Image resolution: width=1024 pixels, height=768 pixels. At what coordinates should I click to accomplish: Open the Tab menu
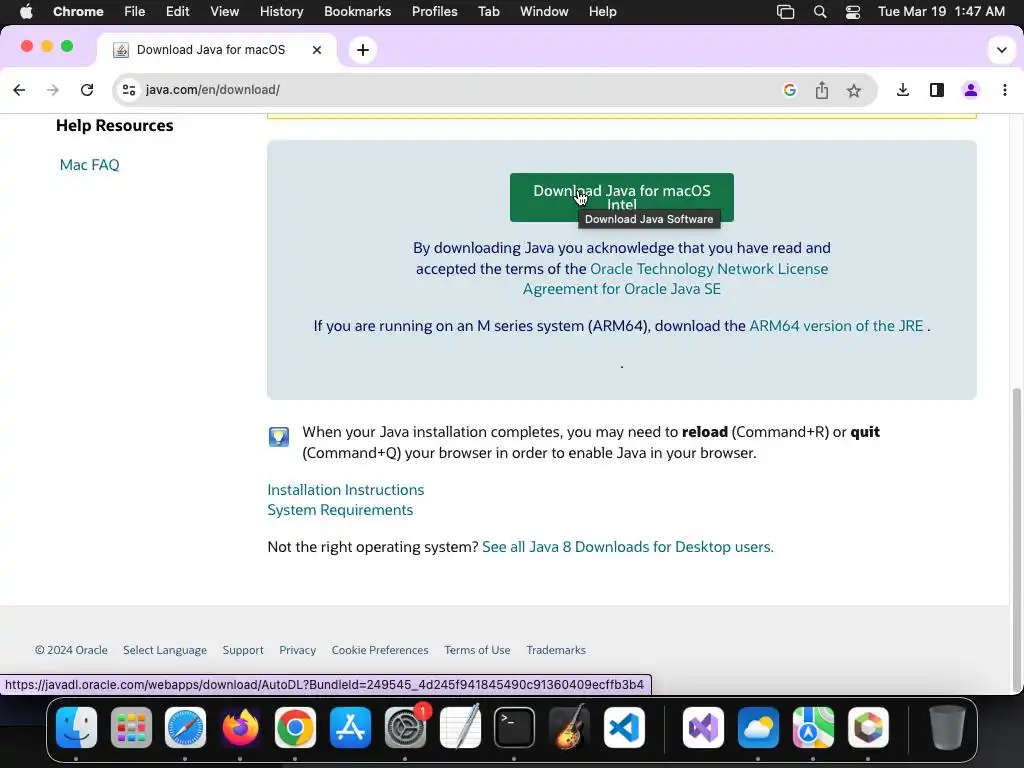click(488, 12)
